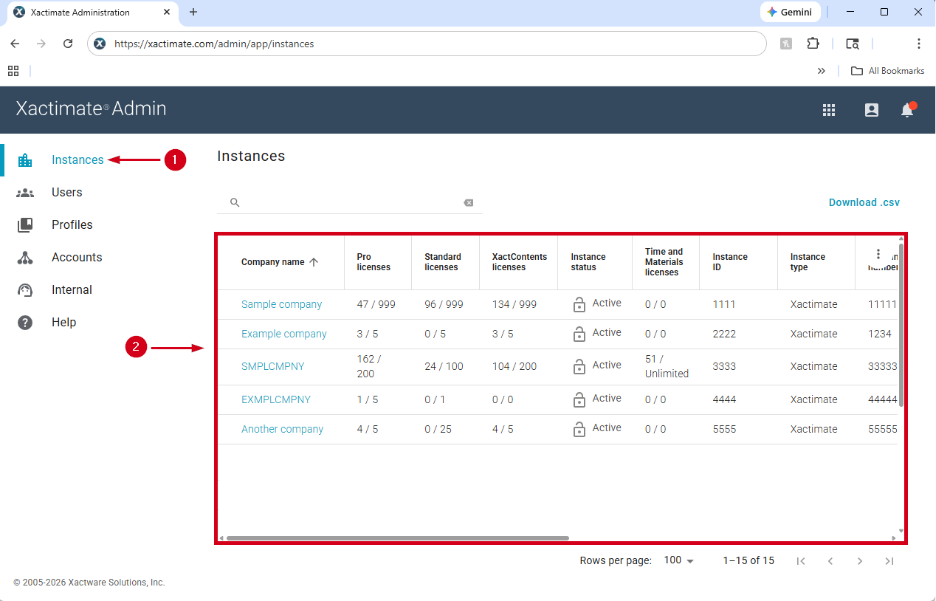Screen dimensions: 936x601
Task: Click the Profiles stacked-pages icon
Action: tap(25, 225)
